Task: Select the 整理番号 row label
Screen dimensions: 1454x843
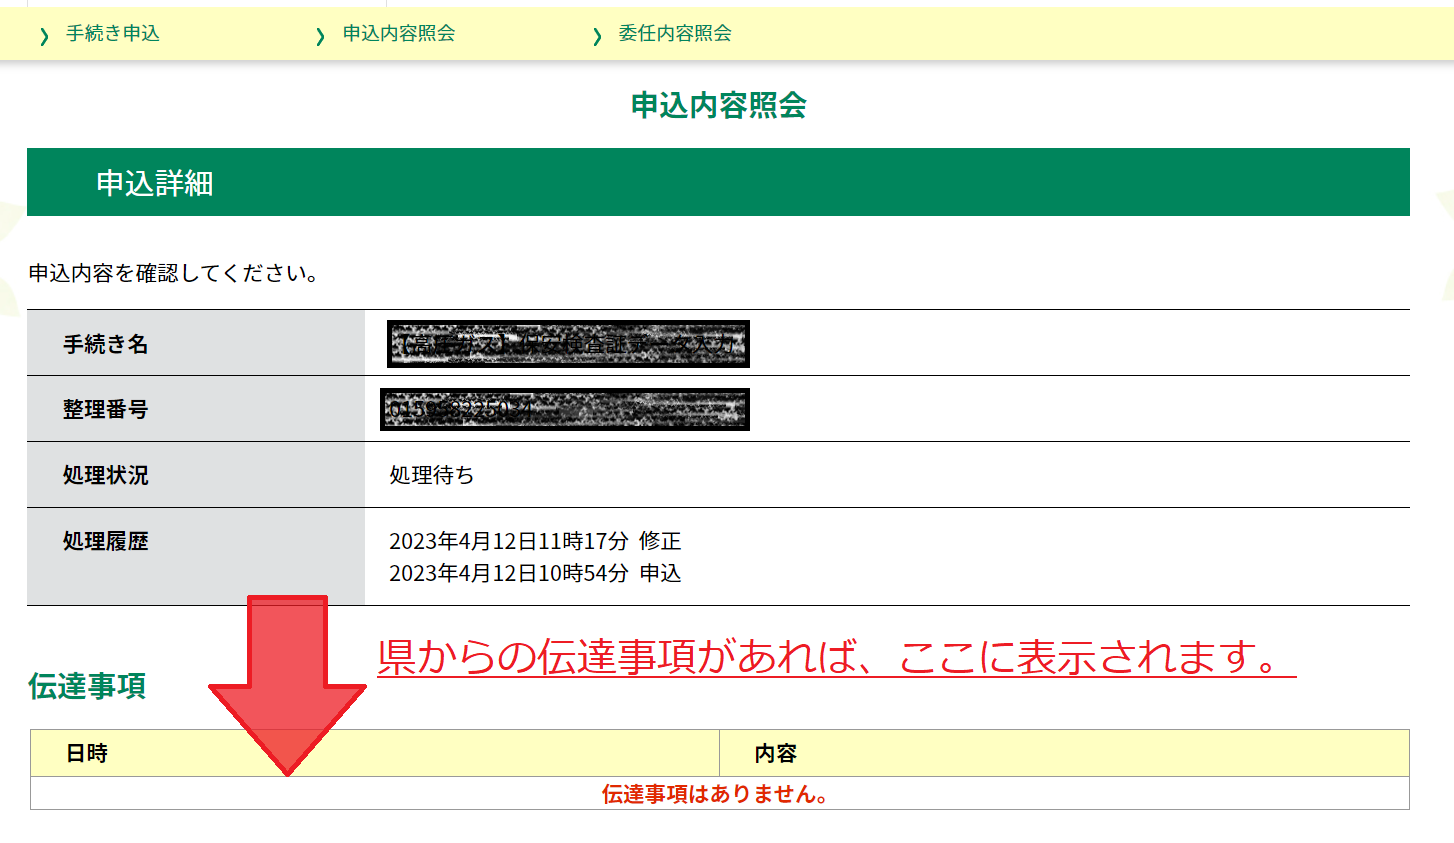Action: click(105, 409)
